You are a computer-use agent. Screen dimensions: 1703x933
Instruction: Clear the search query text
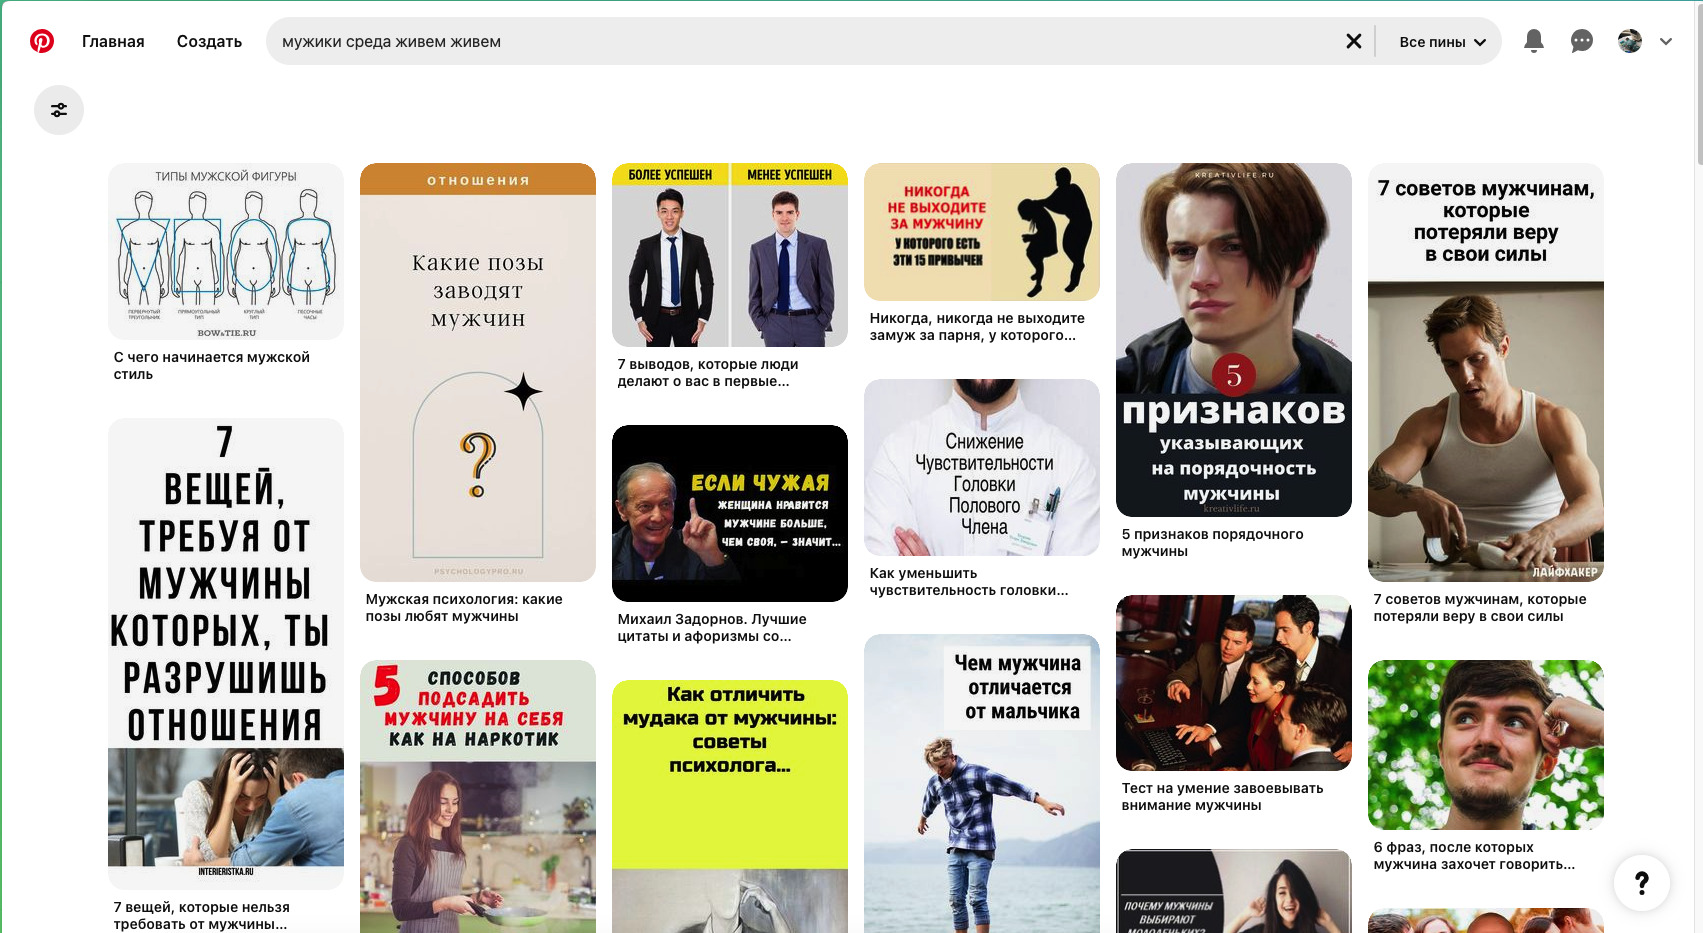[x=1353, y=41]
